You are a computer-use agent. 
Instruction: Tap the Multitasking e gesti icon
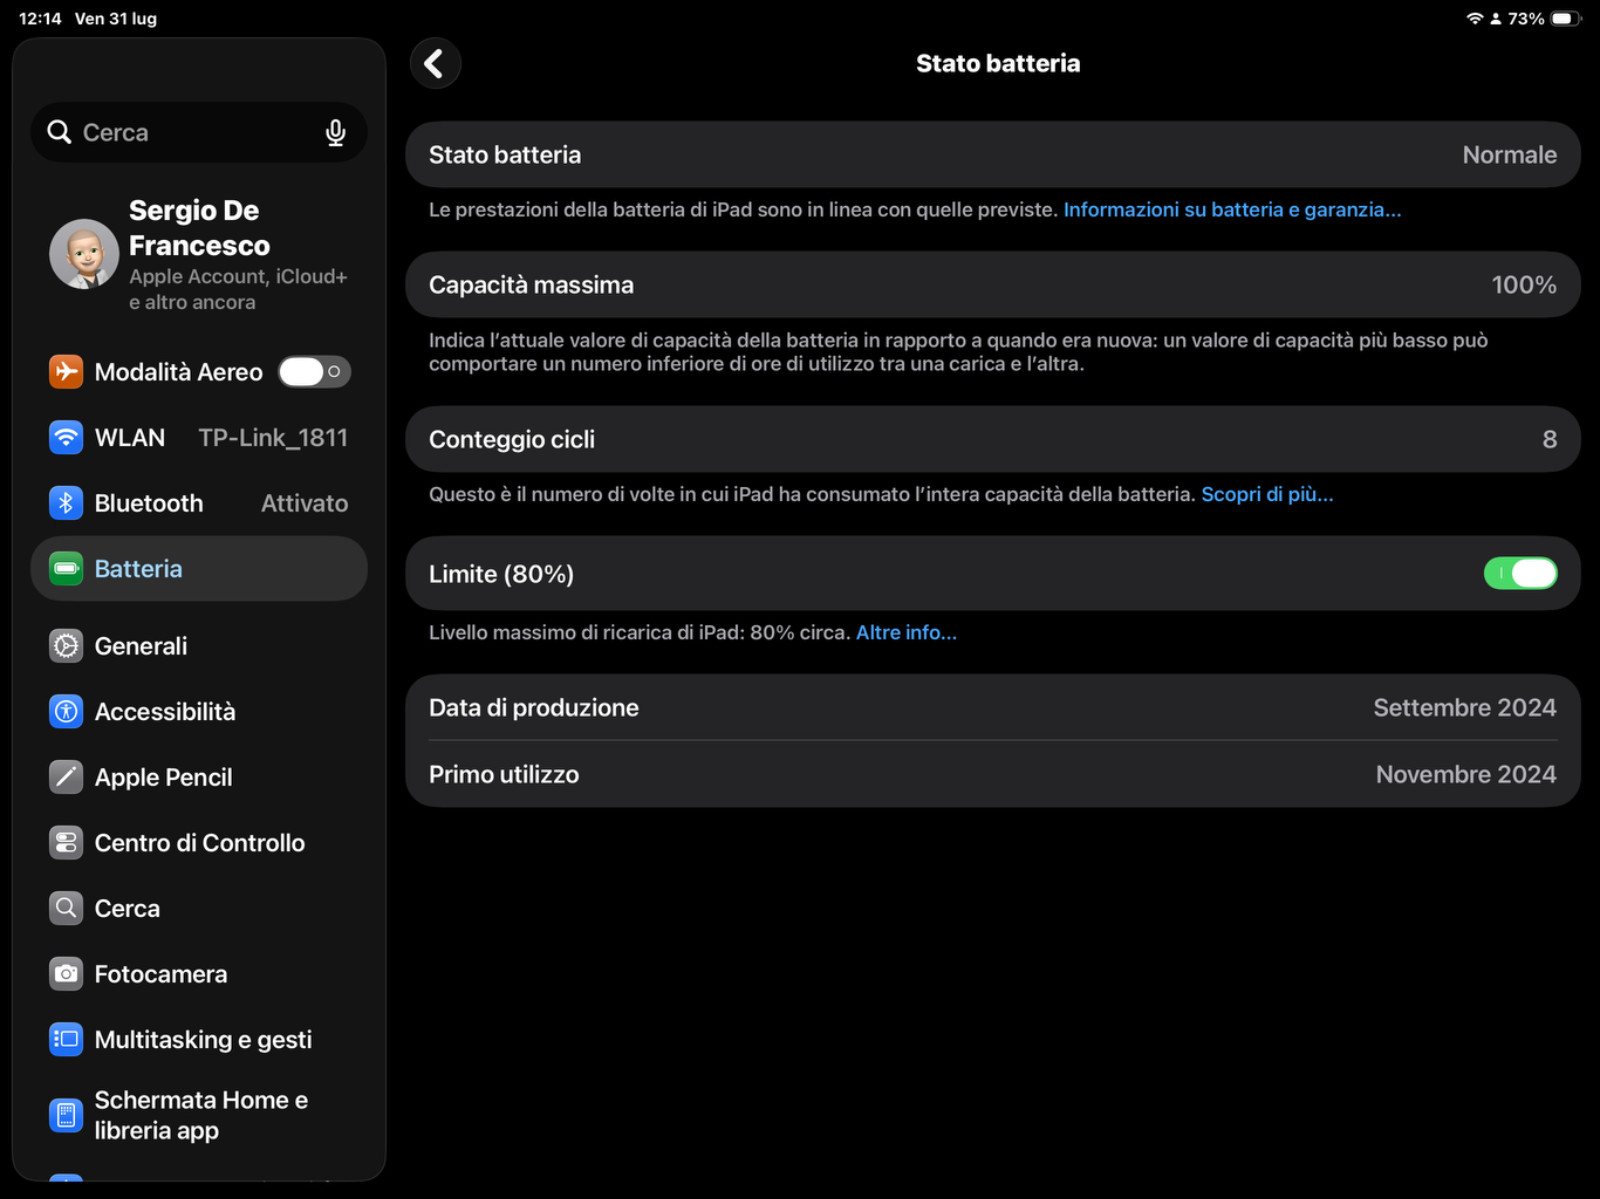point(66,1040)
